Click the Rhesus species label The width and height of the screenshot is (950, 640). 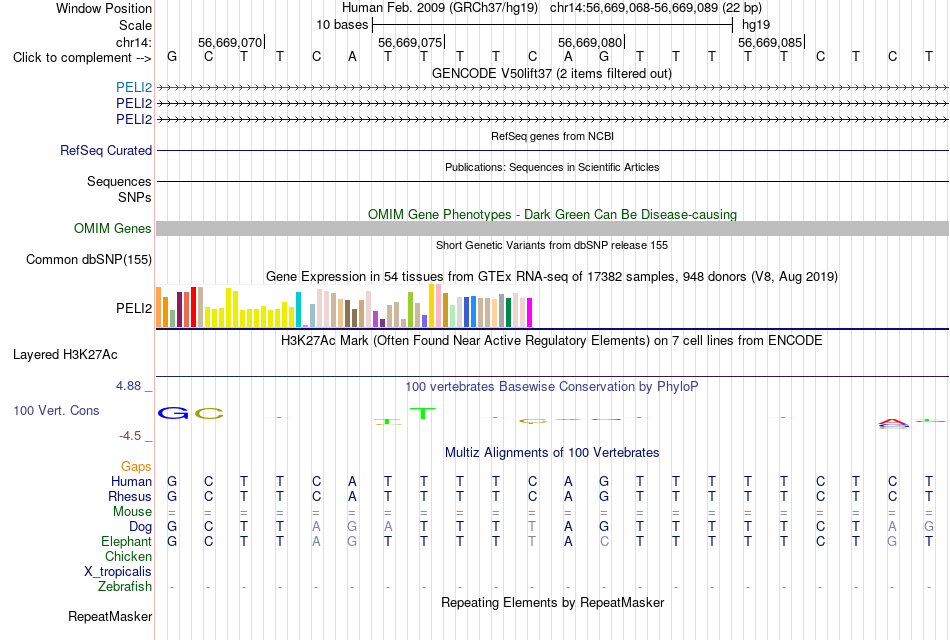(x=130, y=496)
